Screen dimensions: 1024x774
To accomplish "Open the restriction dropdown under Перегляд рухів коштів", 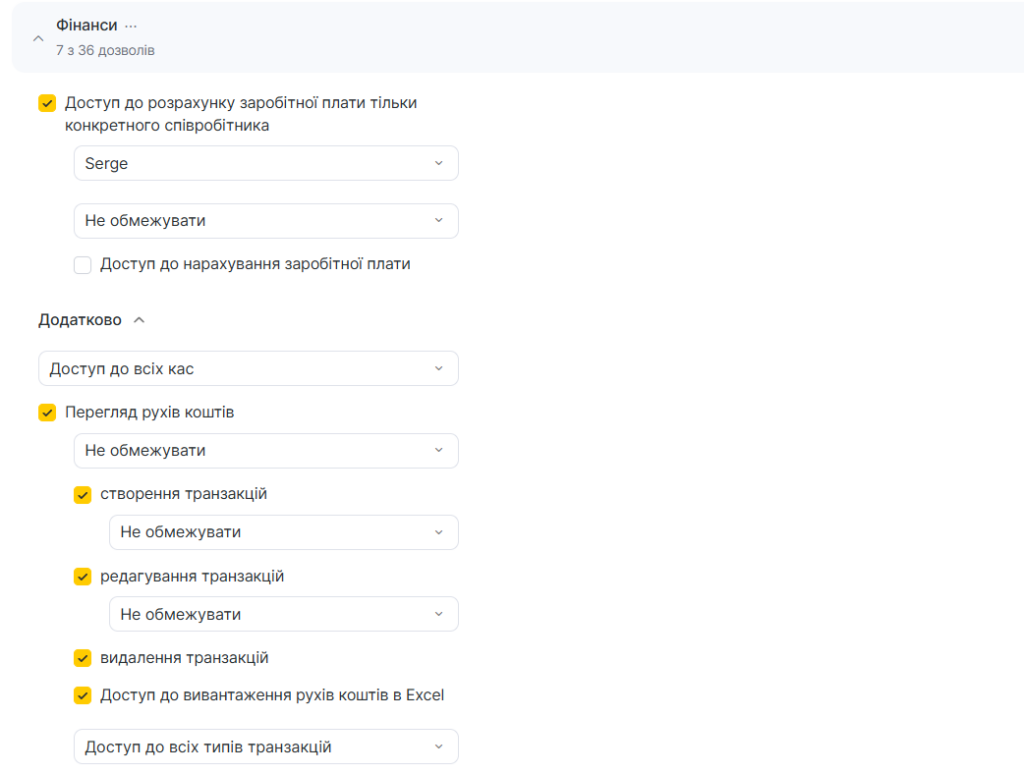I will (266, 451).
